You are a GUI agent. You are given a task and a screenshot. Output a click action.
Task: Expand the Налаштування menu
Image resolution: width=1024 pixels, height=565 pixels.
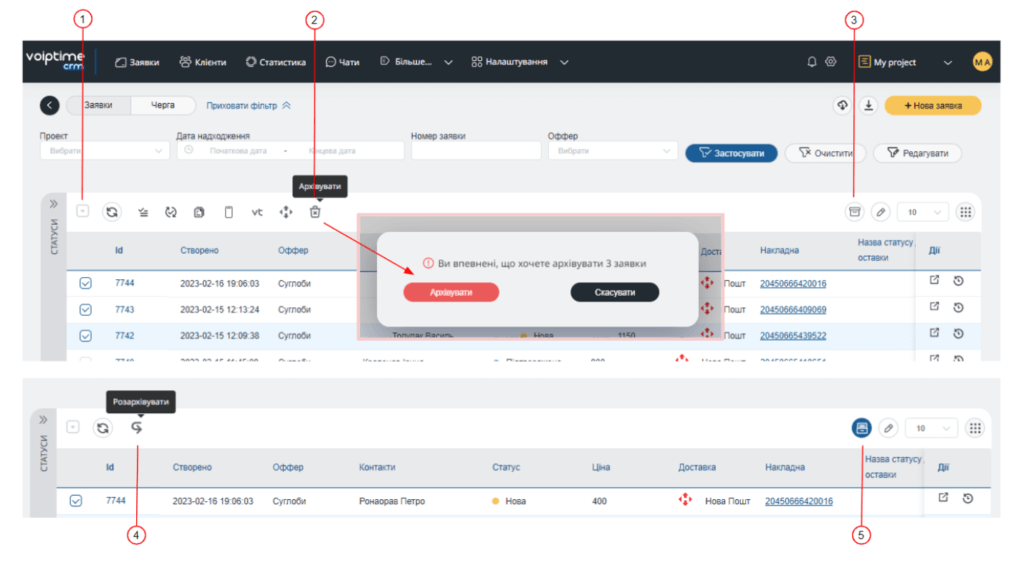pyautogui.click(x=520, y=62)
